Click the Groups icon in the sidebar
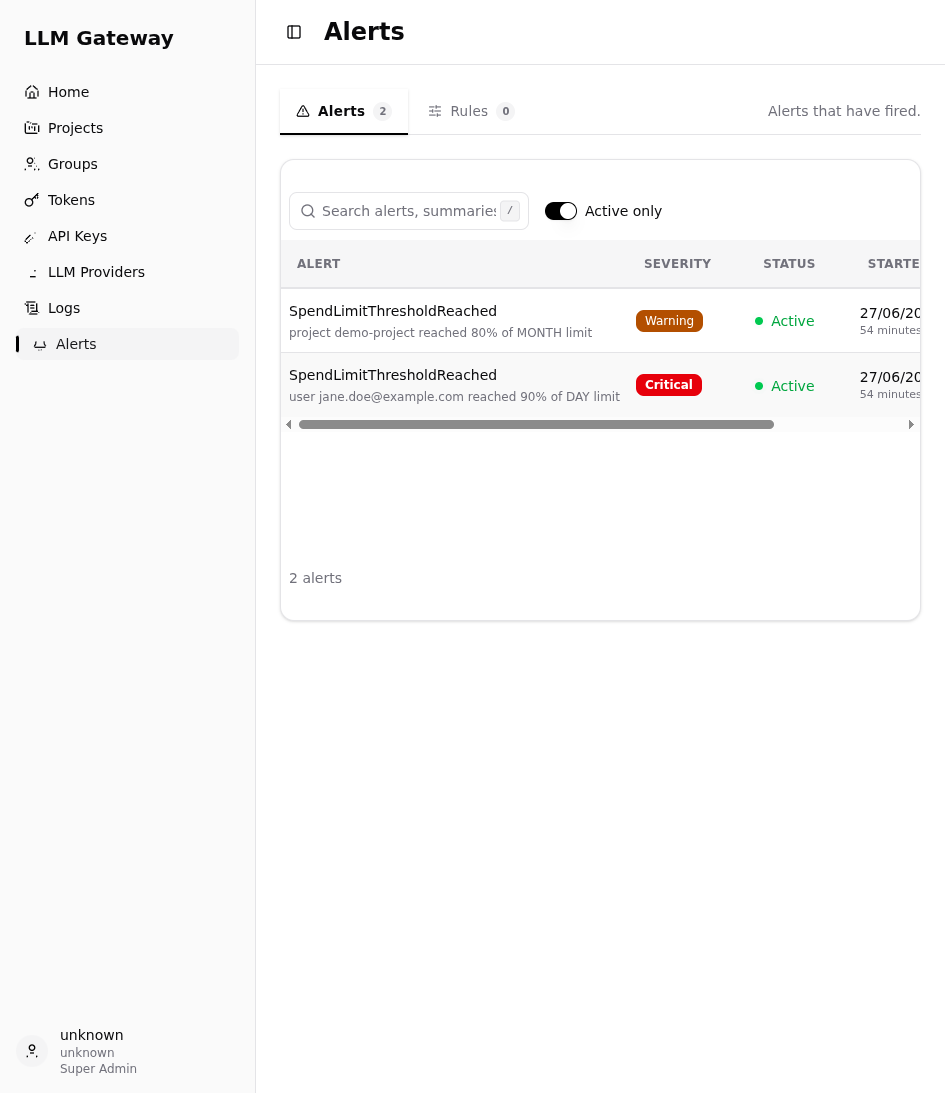945x1093 pixels. click(x=31, y=165)
